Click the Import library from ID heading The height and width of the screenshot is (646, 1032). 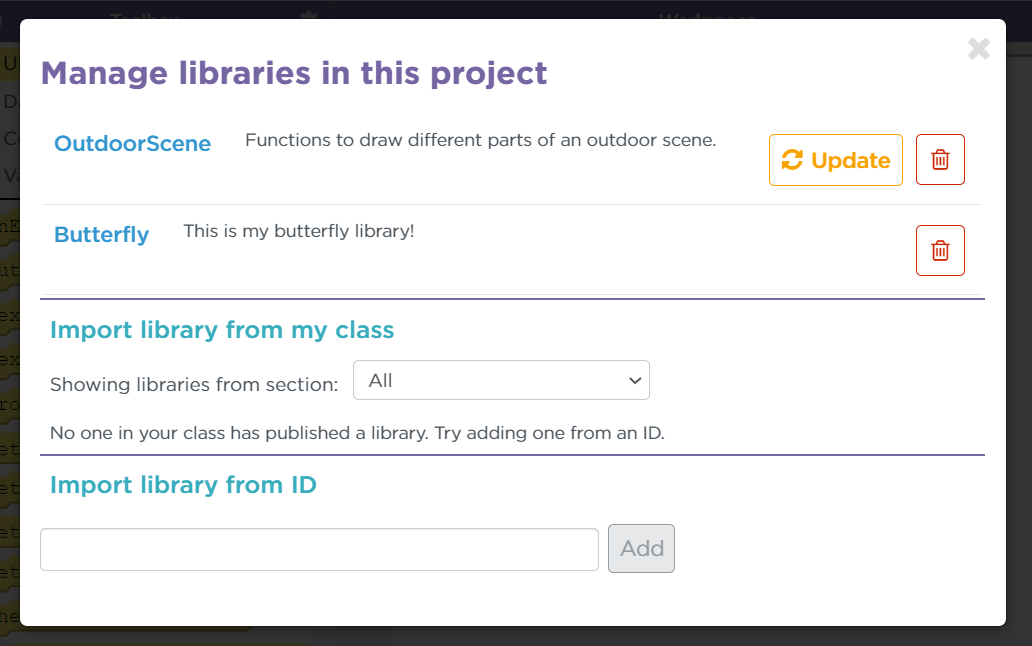coord(183,485)
